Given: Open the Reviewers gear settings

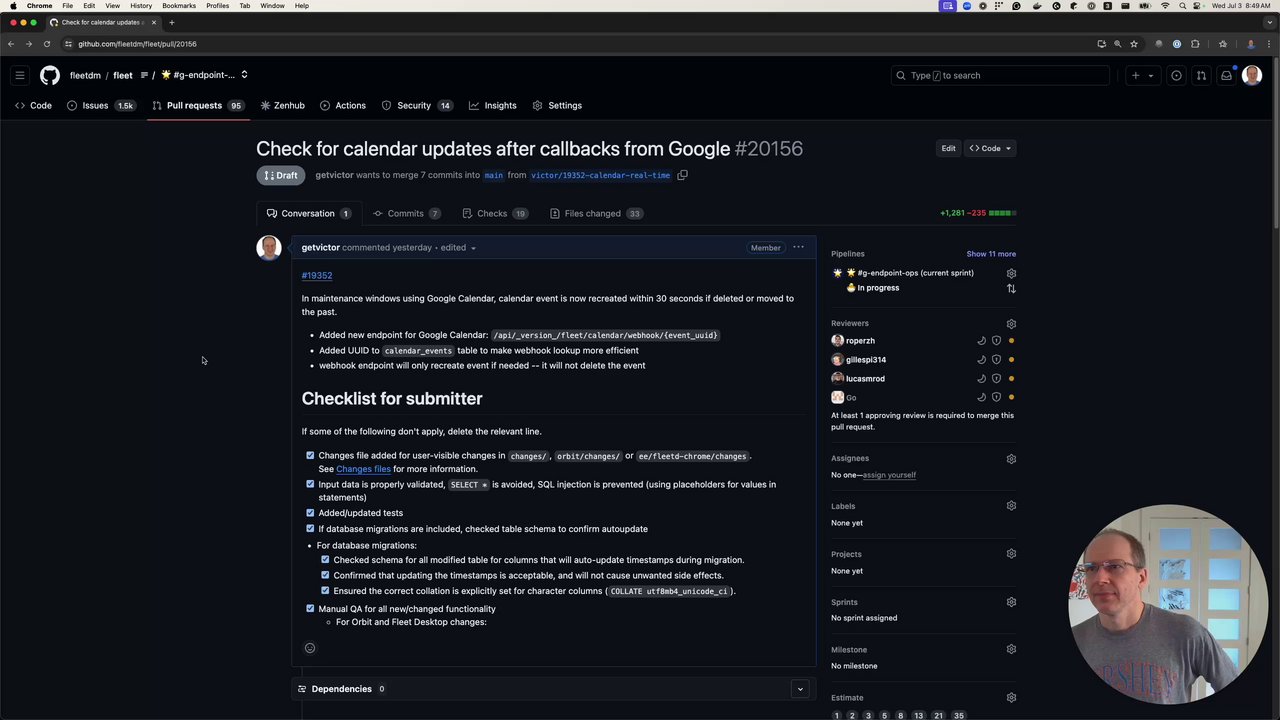Looking at the screenshot, I should point(1011,324).
